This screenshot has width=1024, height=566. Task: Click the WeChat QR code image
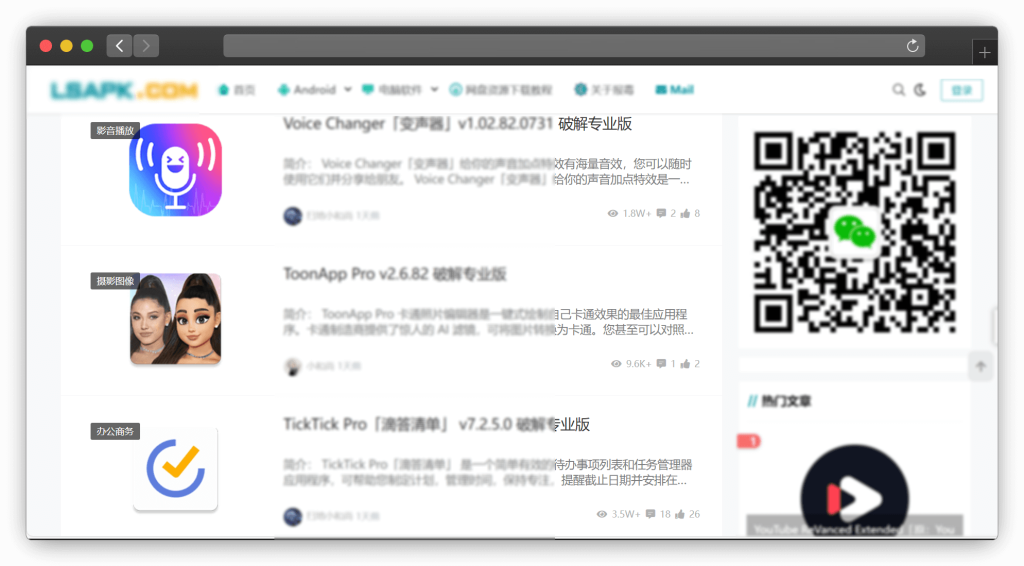[855, 232]
